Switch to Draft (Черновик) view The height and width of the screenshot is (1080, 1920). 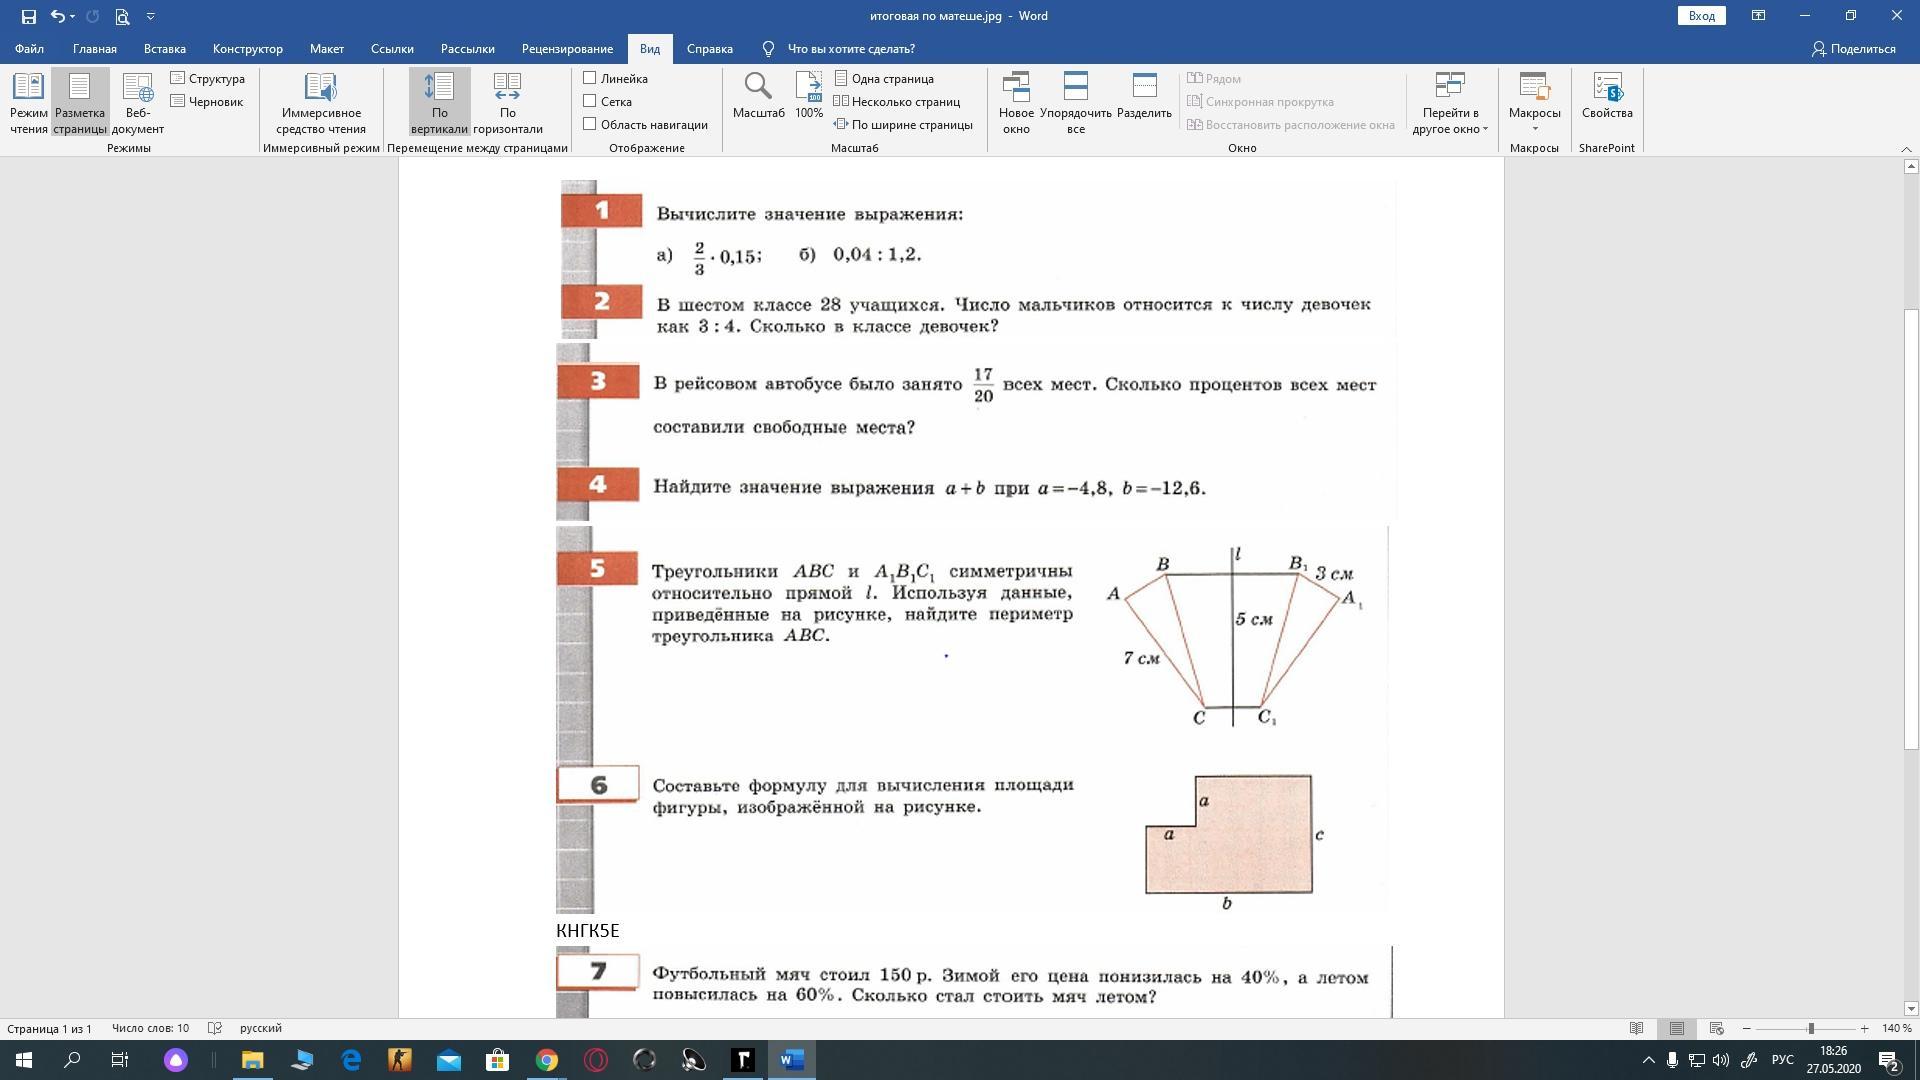point(207,101)
